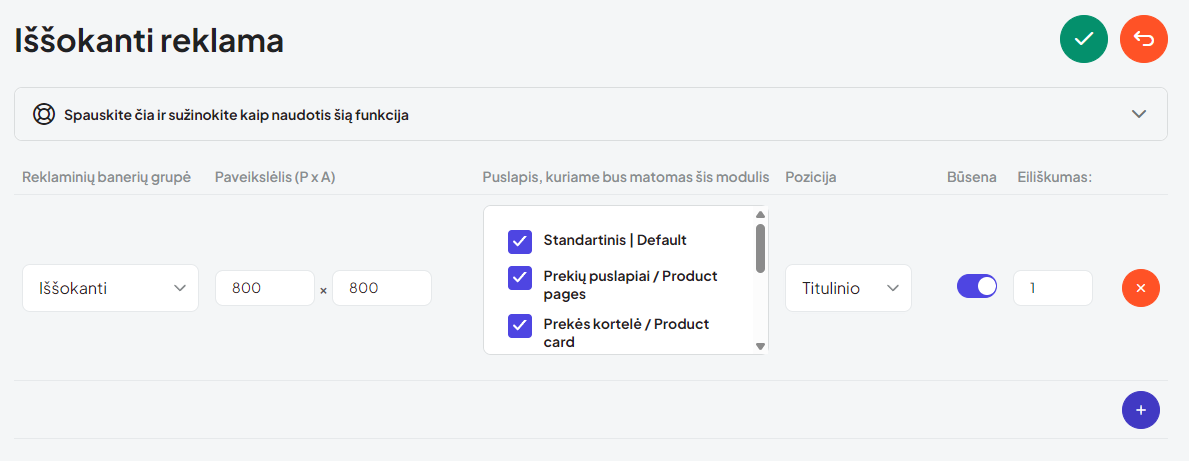The height and width of the screenshot is (461, 1189).
Task: Click the Prekės kortelė / Product card label
Action: point(626,333)
